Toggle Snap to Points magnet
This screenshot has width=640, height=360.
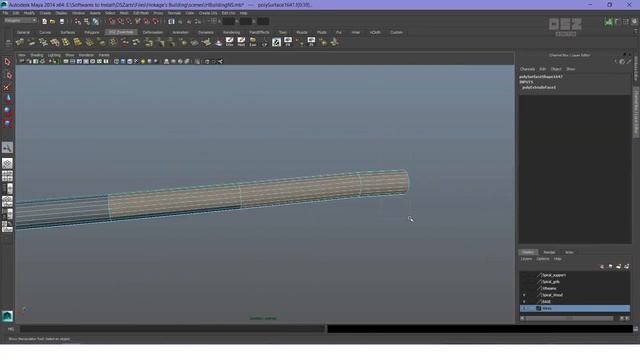pos(129,21)
